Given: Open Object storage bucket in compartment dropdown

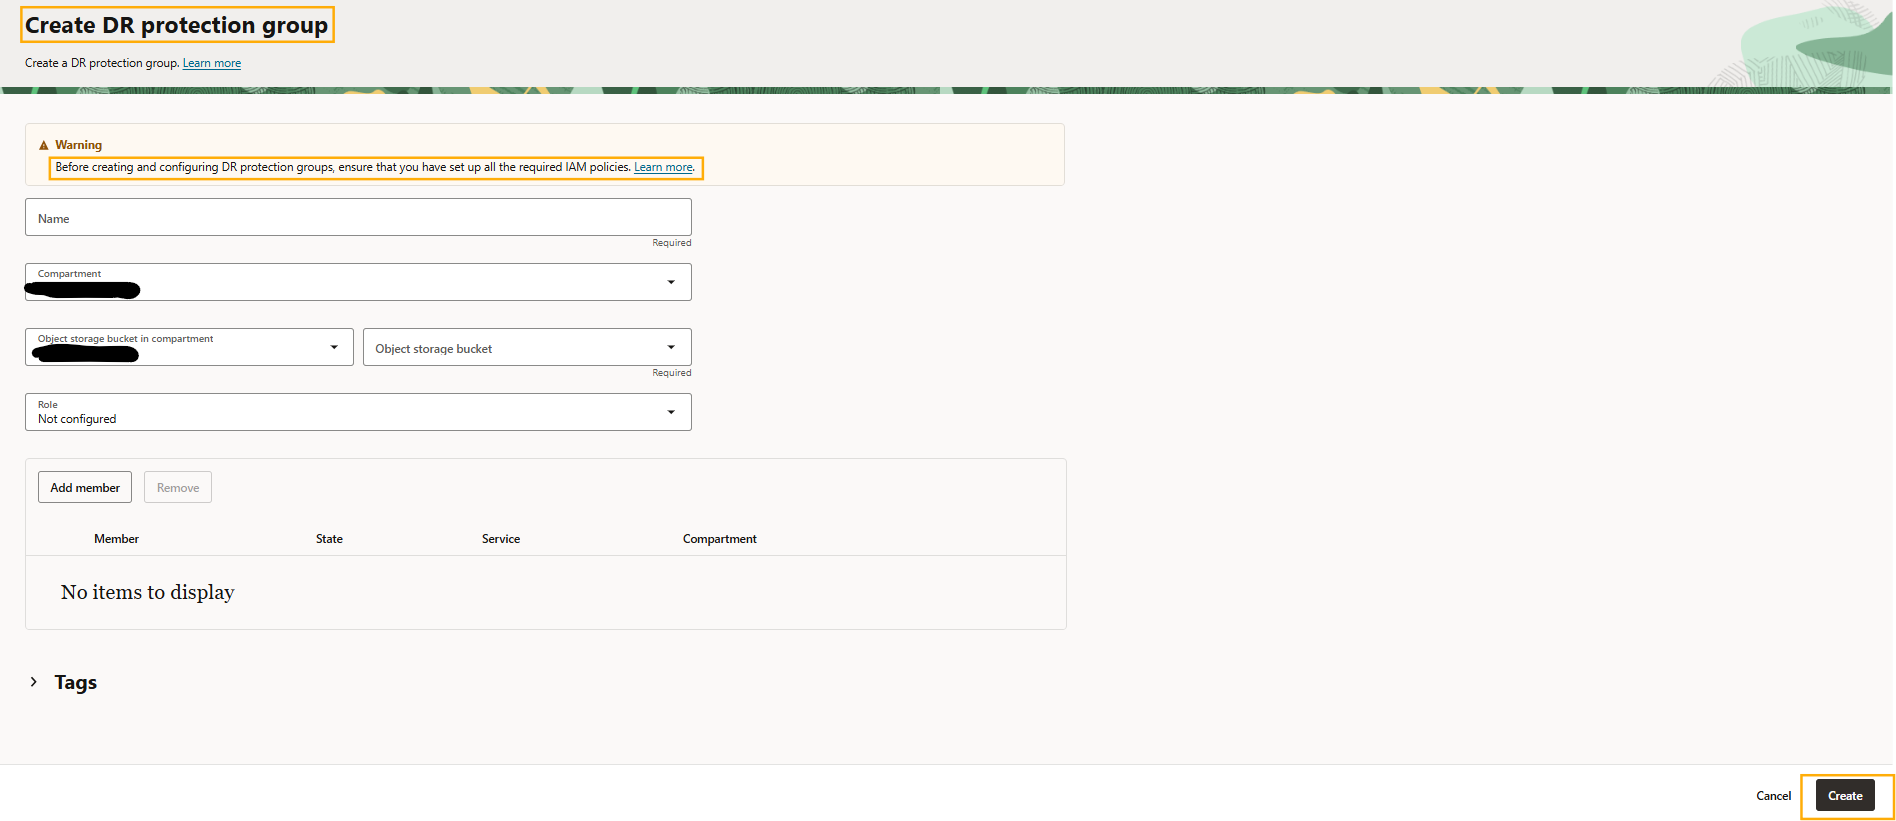Looking at the screenshot, I should 189,347.
